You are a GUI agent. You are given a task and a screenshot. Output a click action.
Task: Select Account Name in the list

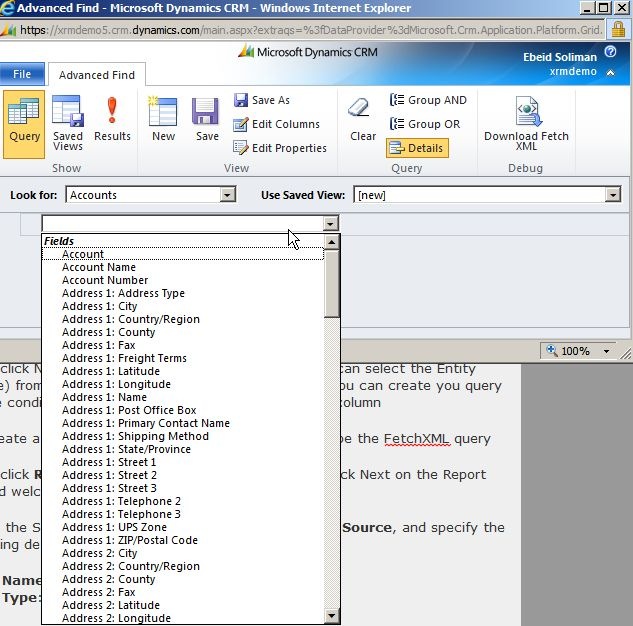(x=183, y=267)
